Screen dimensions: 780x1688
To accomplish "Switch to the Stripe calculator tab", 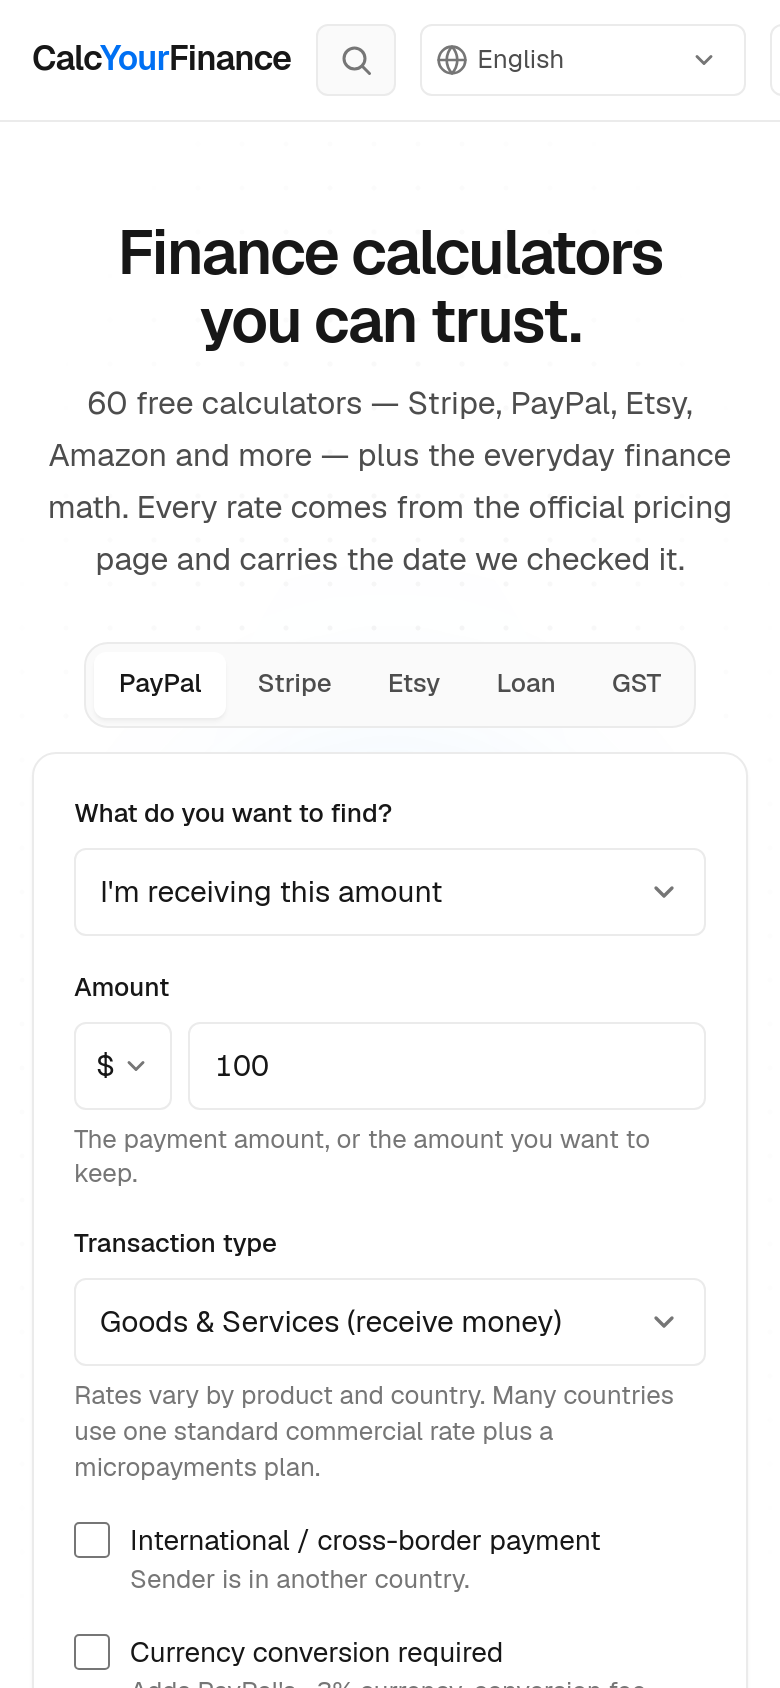I will tap(294, 684).
